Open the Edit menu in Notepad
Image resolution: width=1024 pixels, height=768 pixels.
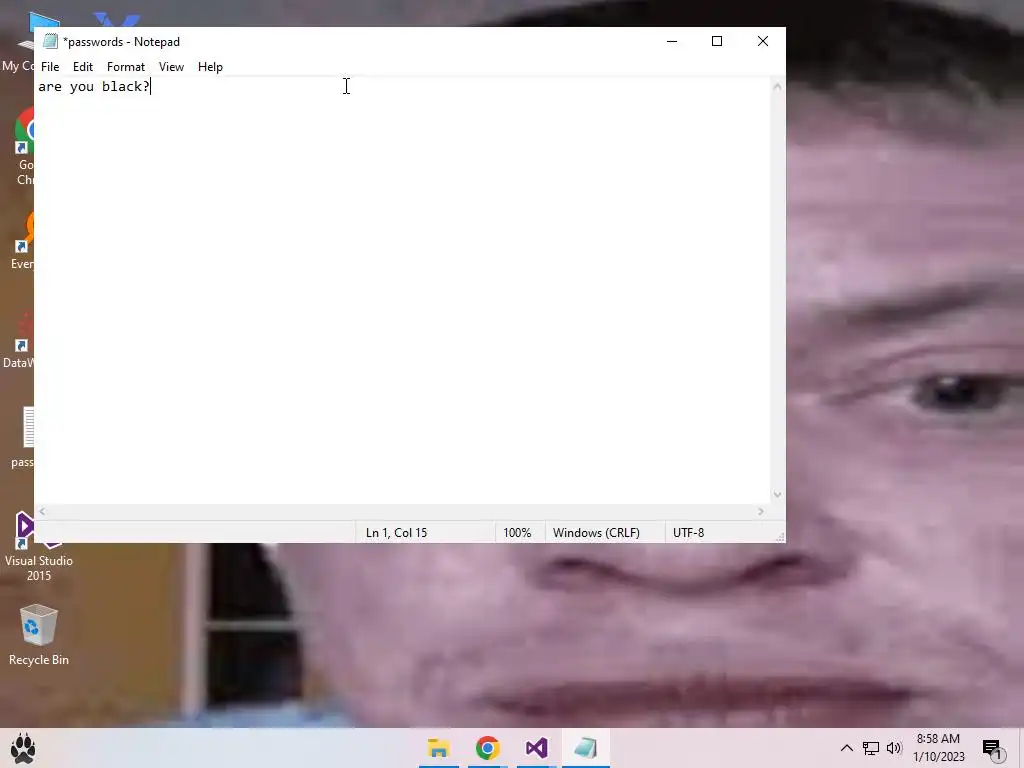(82, 67)
